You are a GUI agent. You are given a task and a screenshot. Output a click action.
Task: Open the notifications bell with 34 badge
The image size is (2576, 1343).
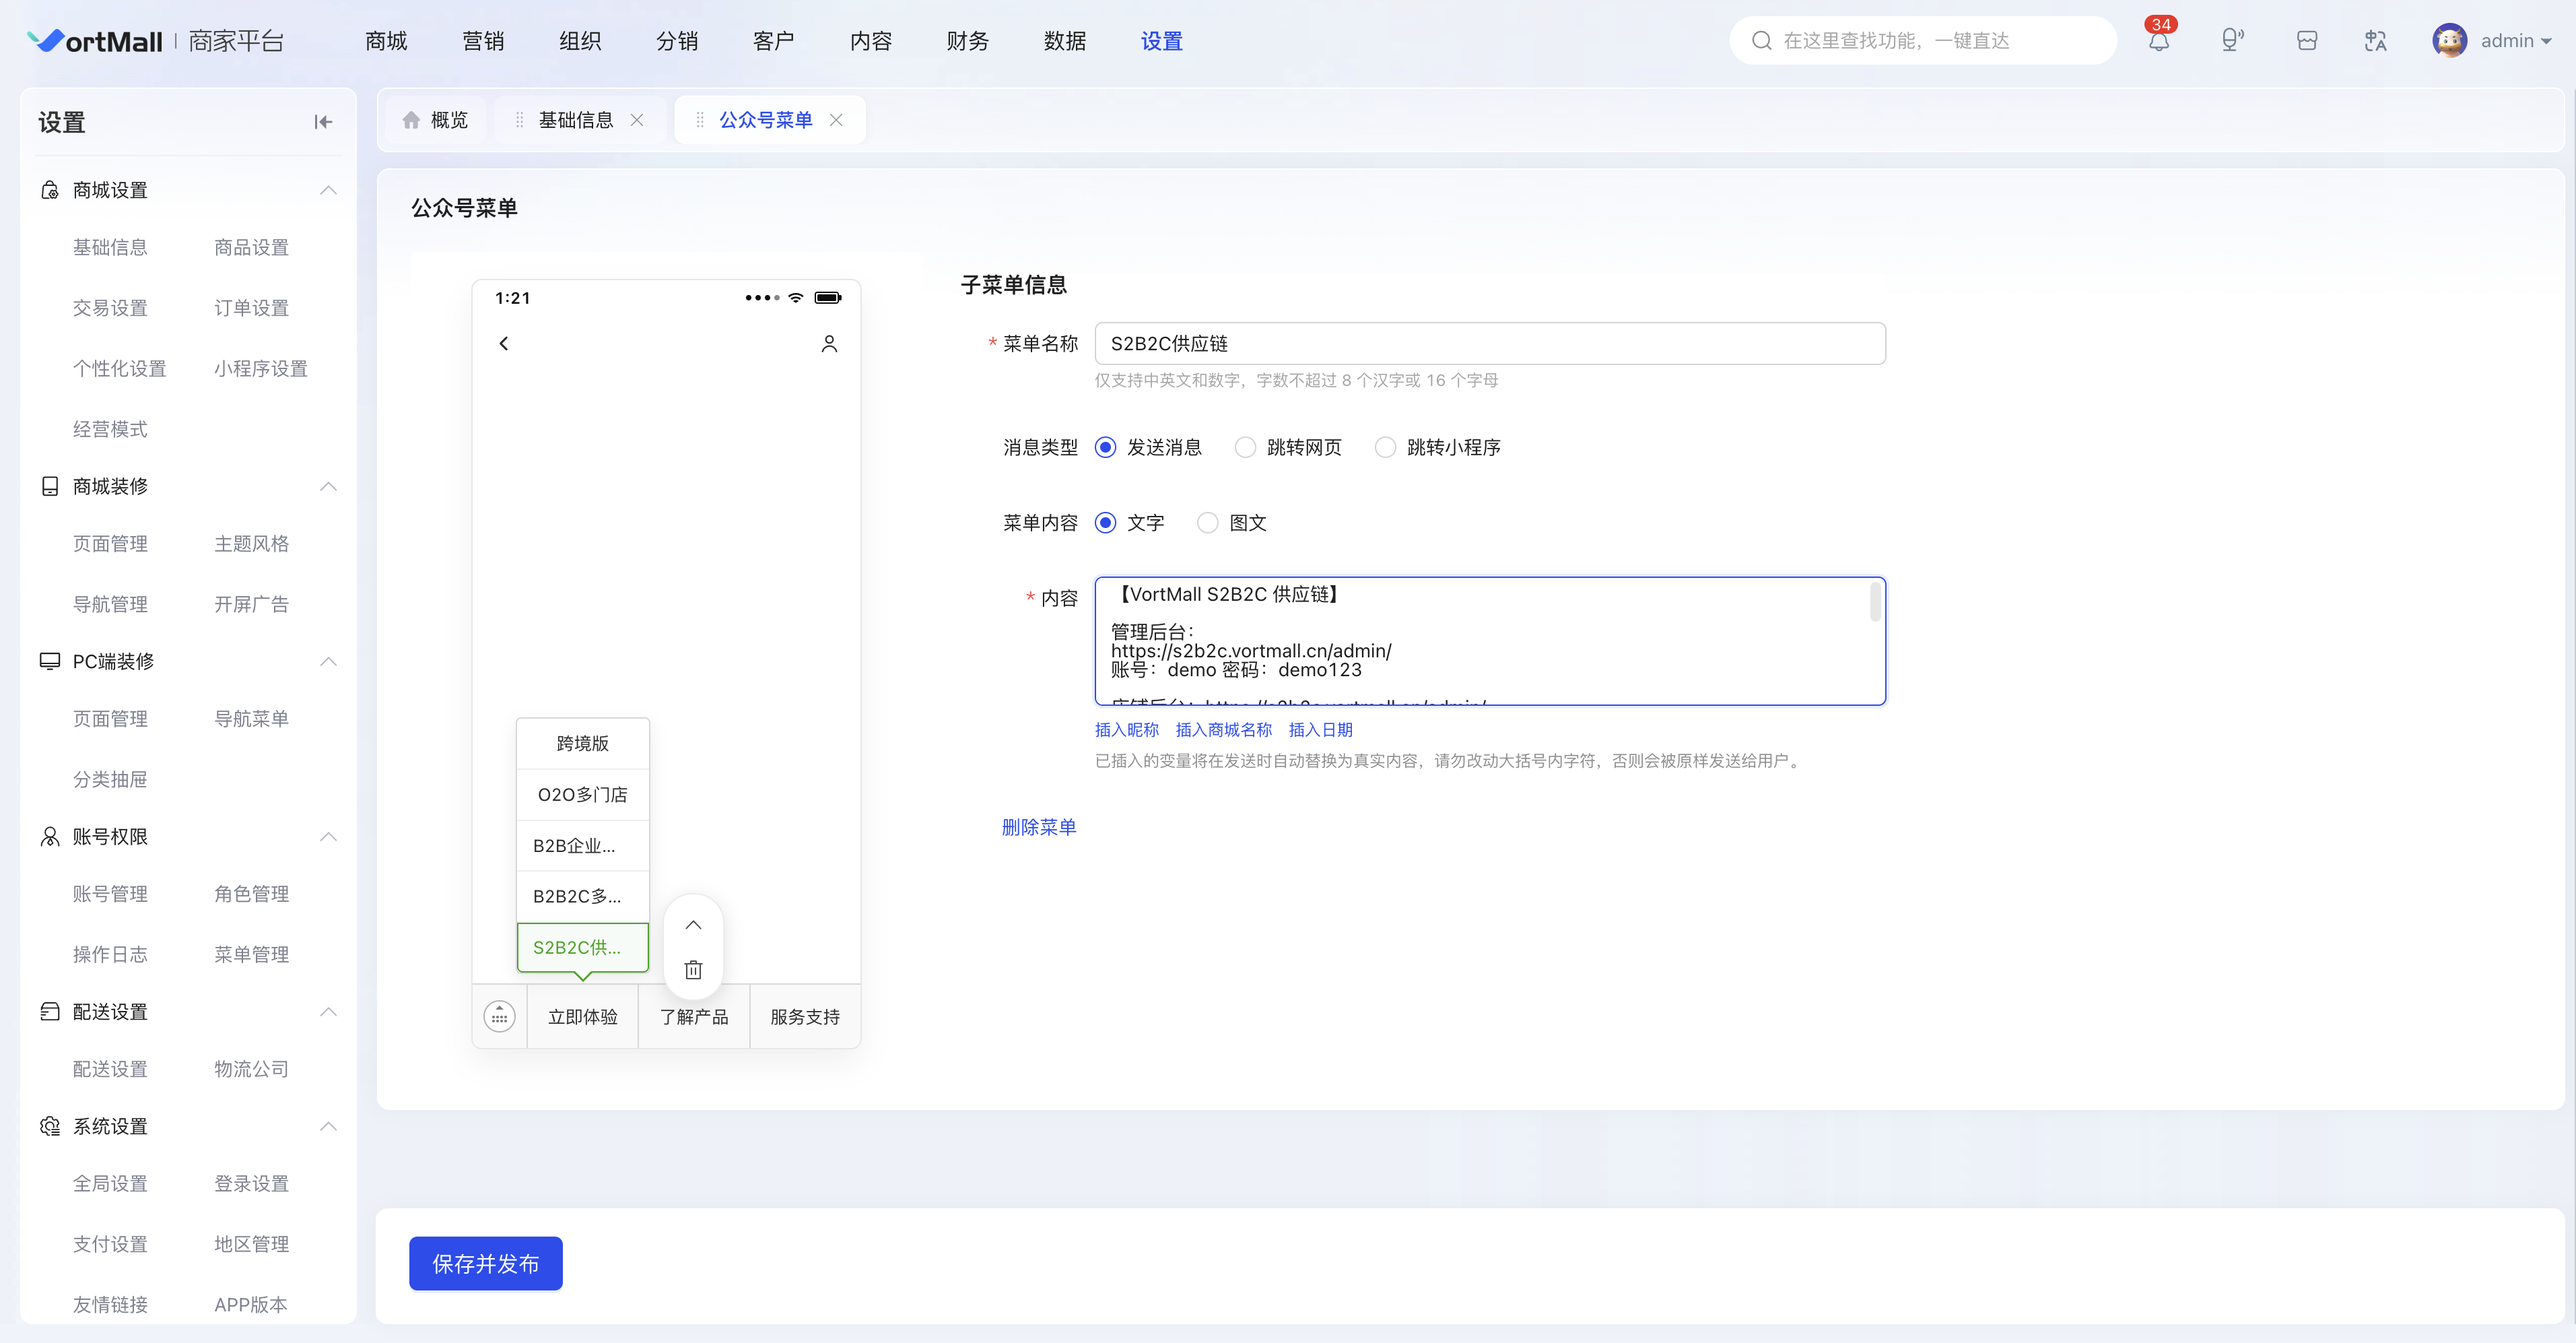(x=2159, y=41)
